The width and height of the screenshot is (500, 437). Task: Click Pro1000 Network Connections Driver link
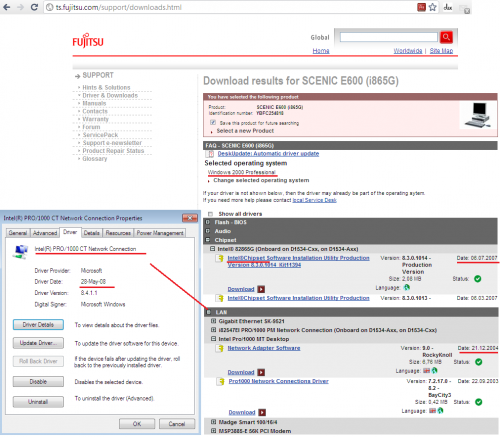pyautogui.click(x=278, y=381)
